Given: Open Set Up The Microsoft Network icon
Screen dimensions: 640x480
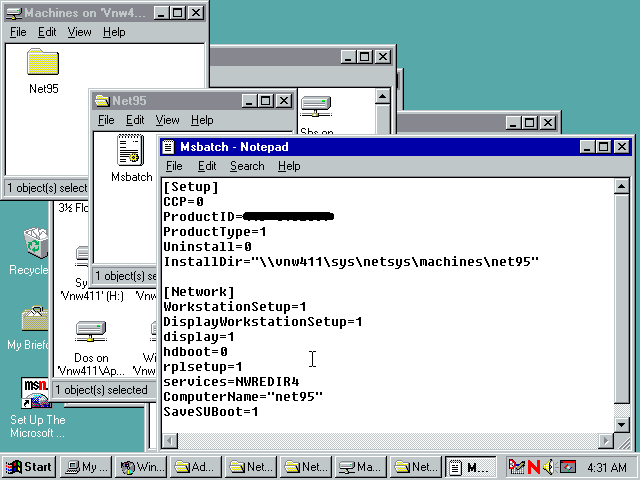Looking at the screenshot, I should [x=36, y=393].
